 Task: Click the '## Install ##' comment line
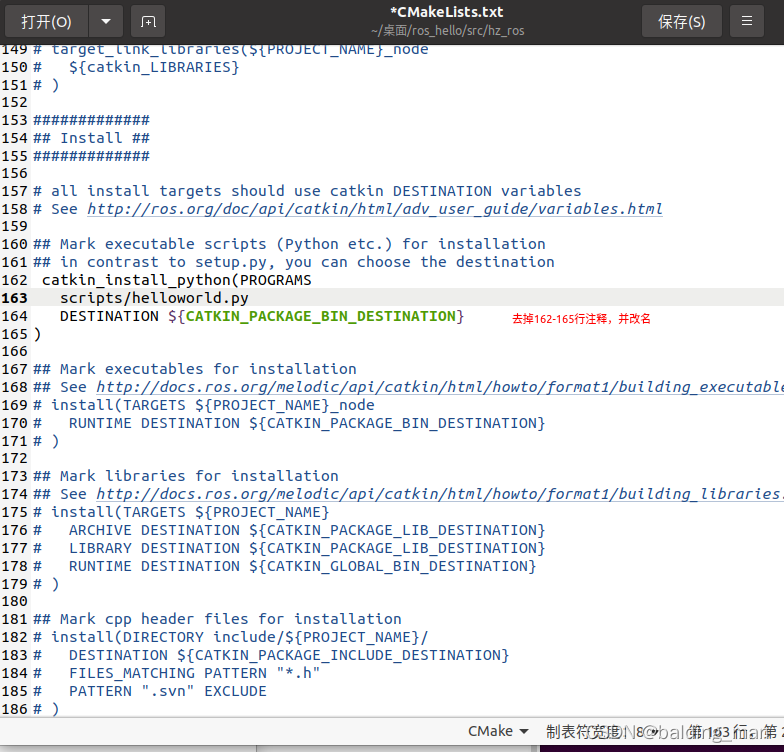92,138
